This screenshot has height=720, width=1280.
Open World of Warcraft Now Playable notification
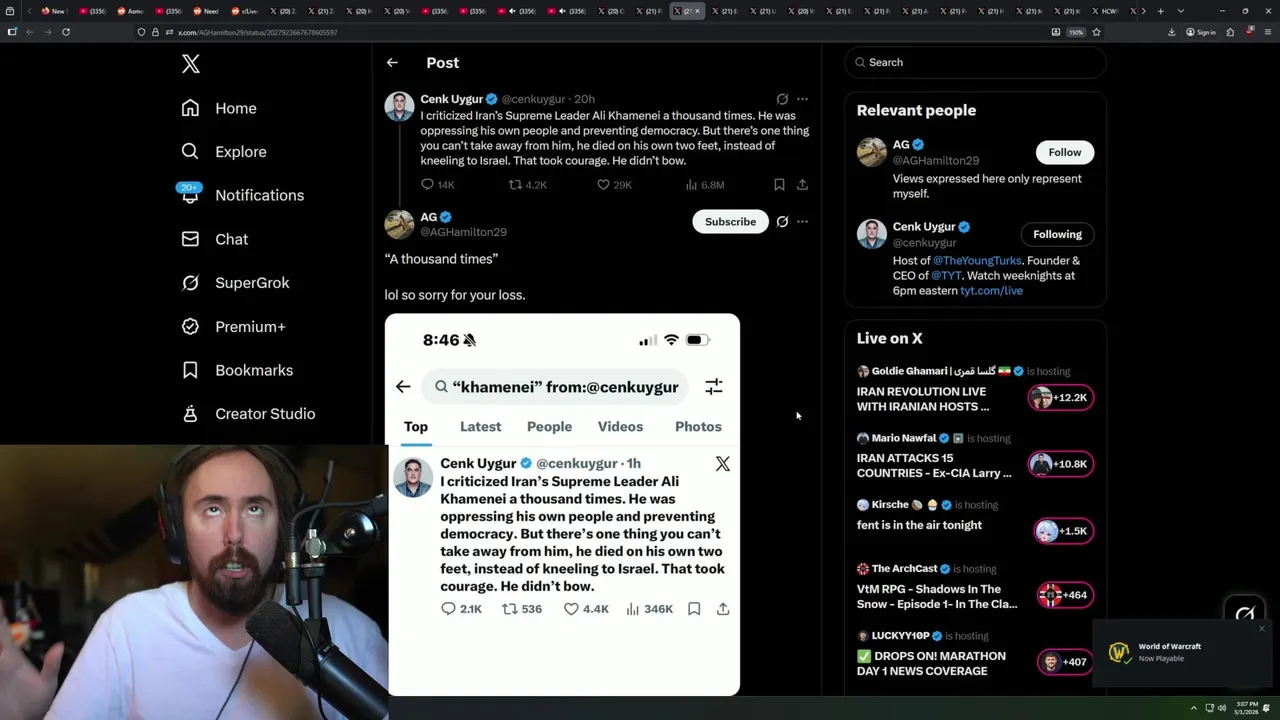tap(1183, 653)
